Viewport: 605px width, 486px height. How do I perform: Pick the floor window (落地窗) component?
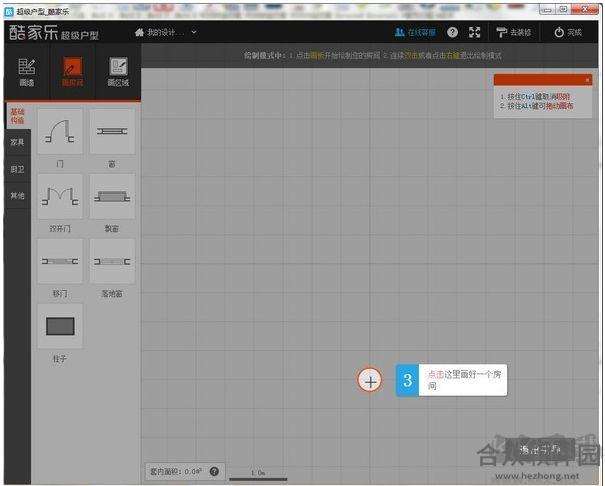pyautogui.click(x=112, y=261)
